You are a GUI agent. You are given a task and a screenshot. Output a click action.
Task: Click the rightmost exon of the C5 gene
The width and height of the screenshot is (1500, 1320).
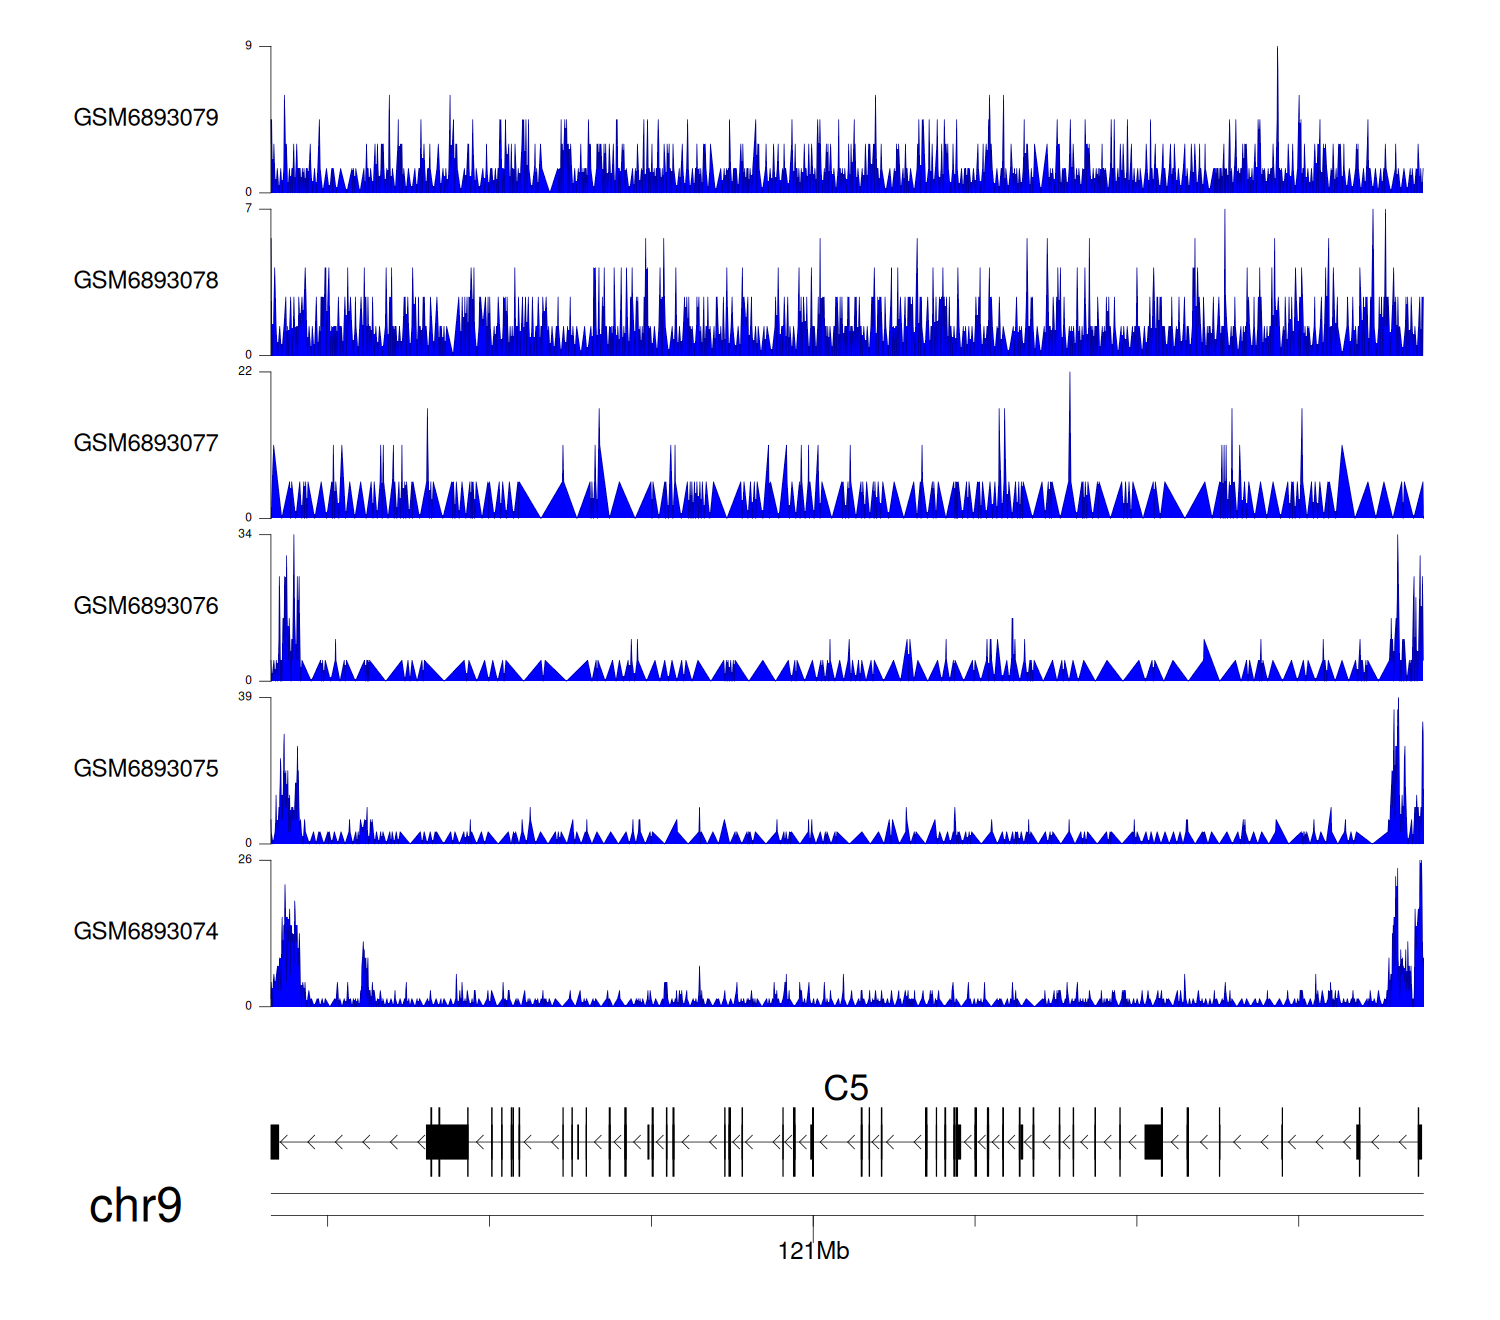(x=1419, y=1142)
